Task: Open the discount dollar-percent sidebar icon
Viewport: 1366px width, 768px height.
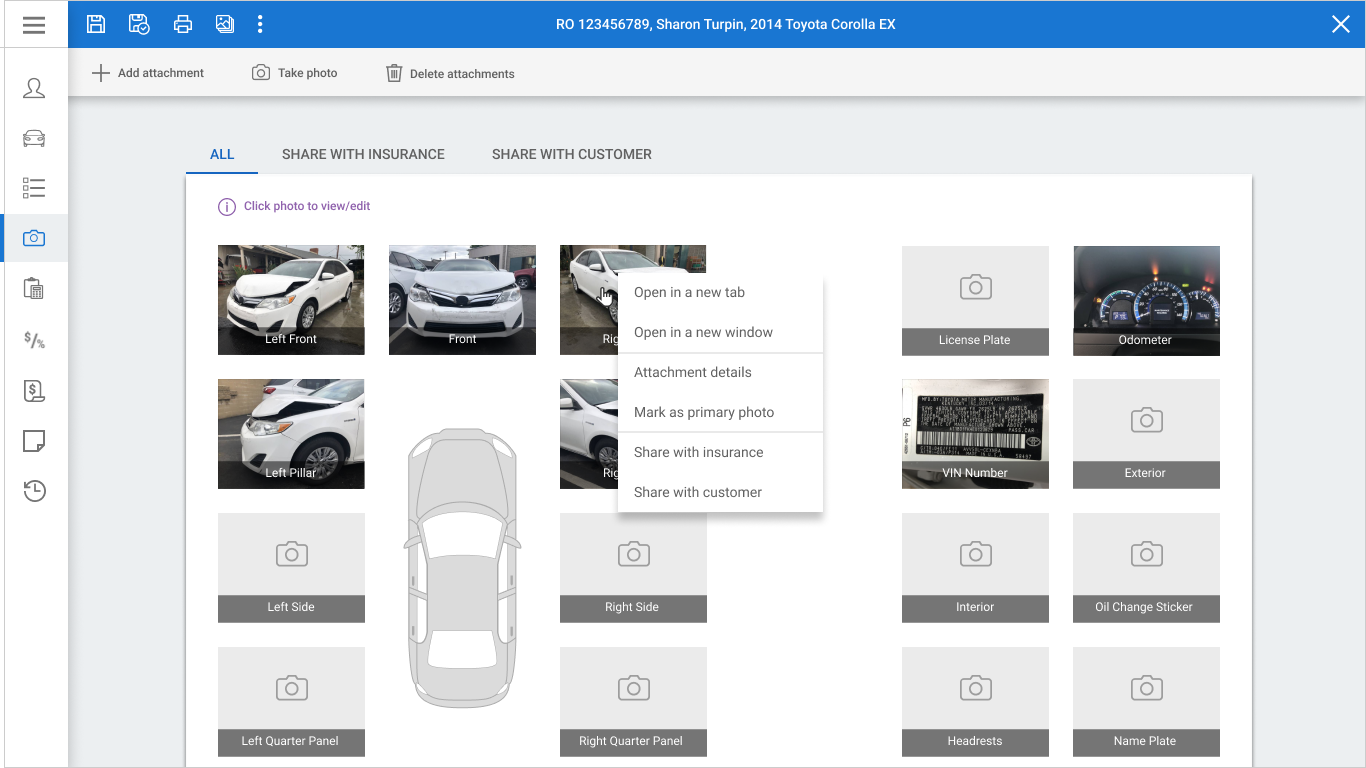Action: pyautogui.click(x=34, y=340)
